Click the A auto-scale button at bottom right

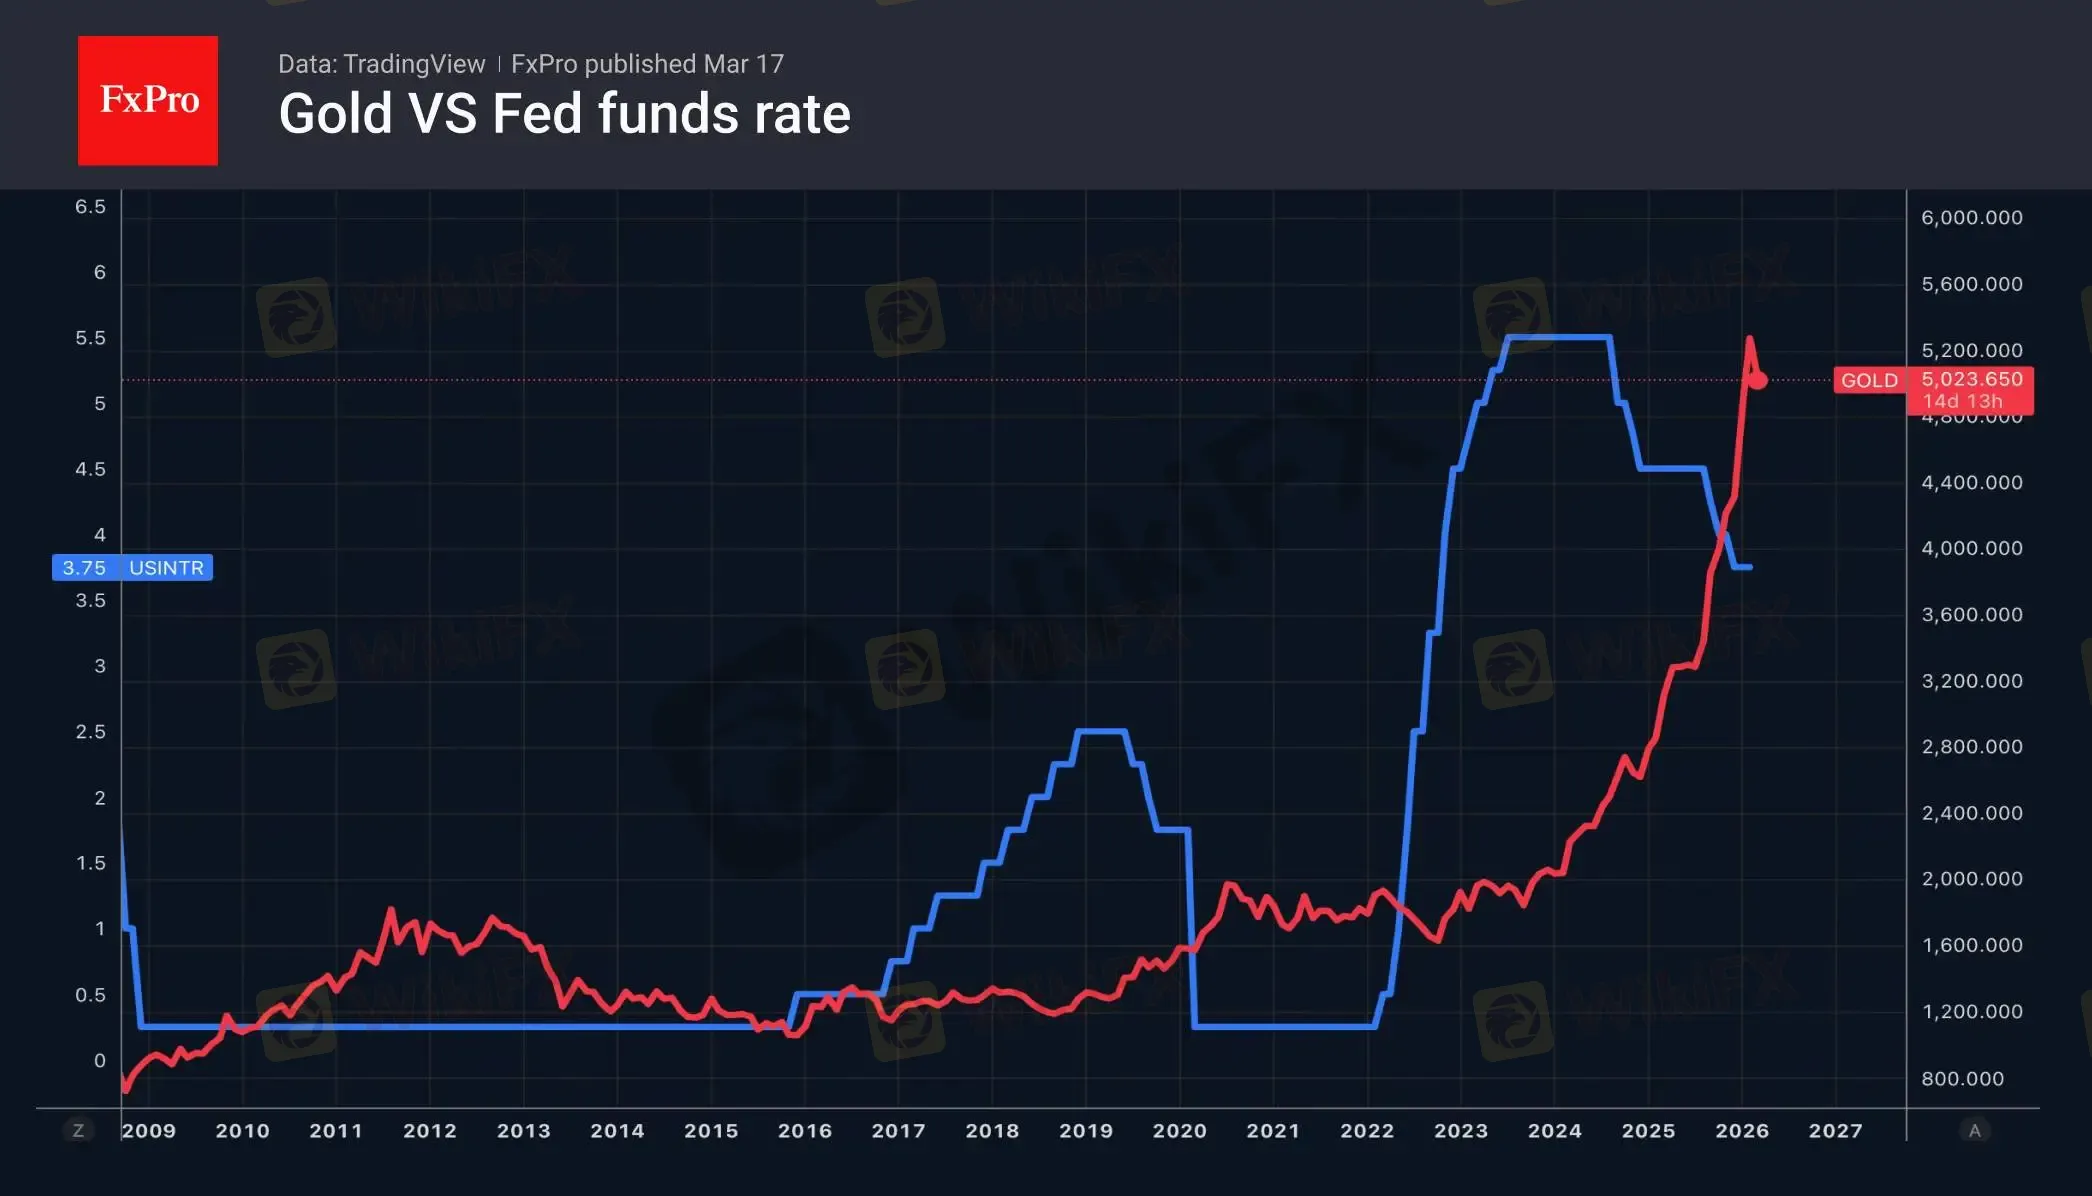(x=1974, y=1130)
